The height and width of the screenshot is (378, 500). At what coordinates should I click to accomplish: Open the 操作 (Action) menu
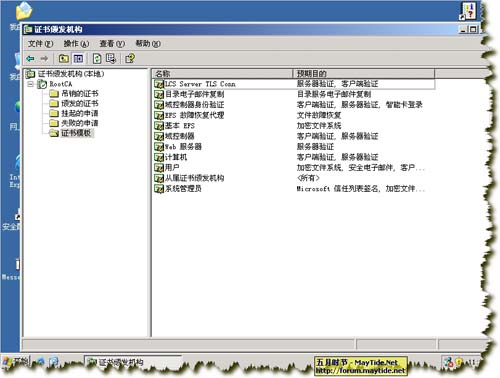tap(76, 43)
